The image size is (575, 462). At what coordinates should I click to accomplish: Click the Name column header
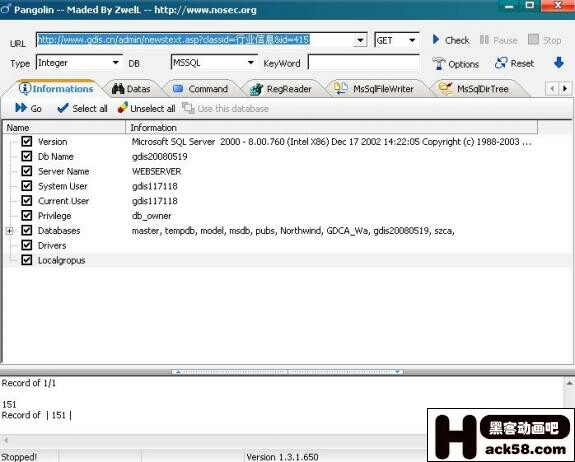[65, 127]
